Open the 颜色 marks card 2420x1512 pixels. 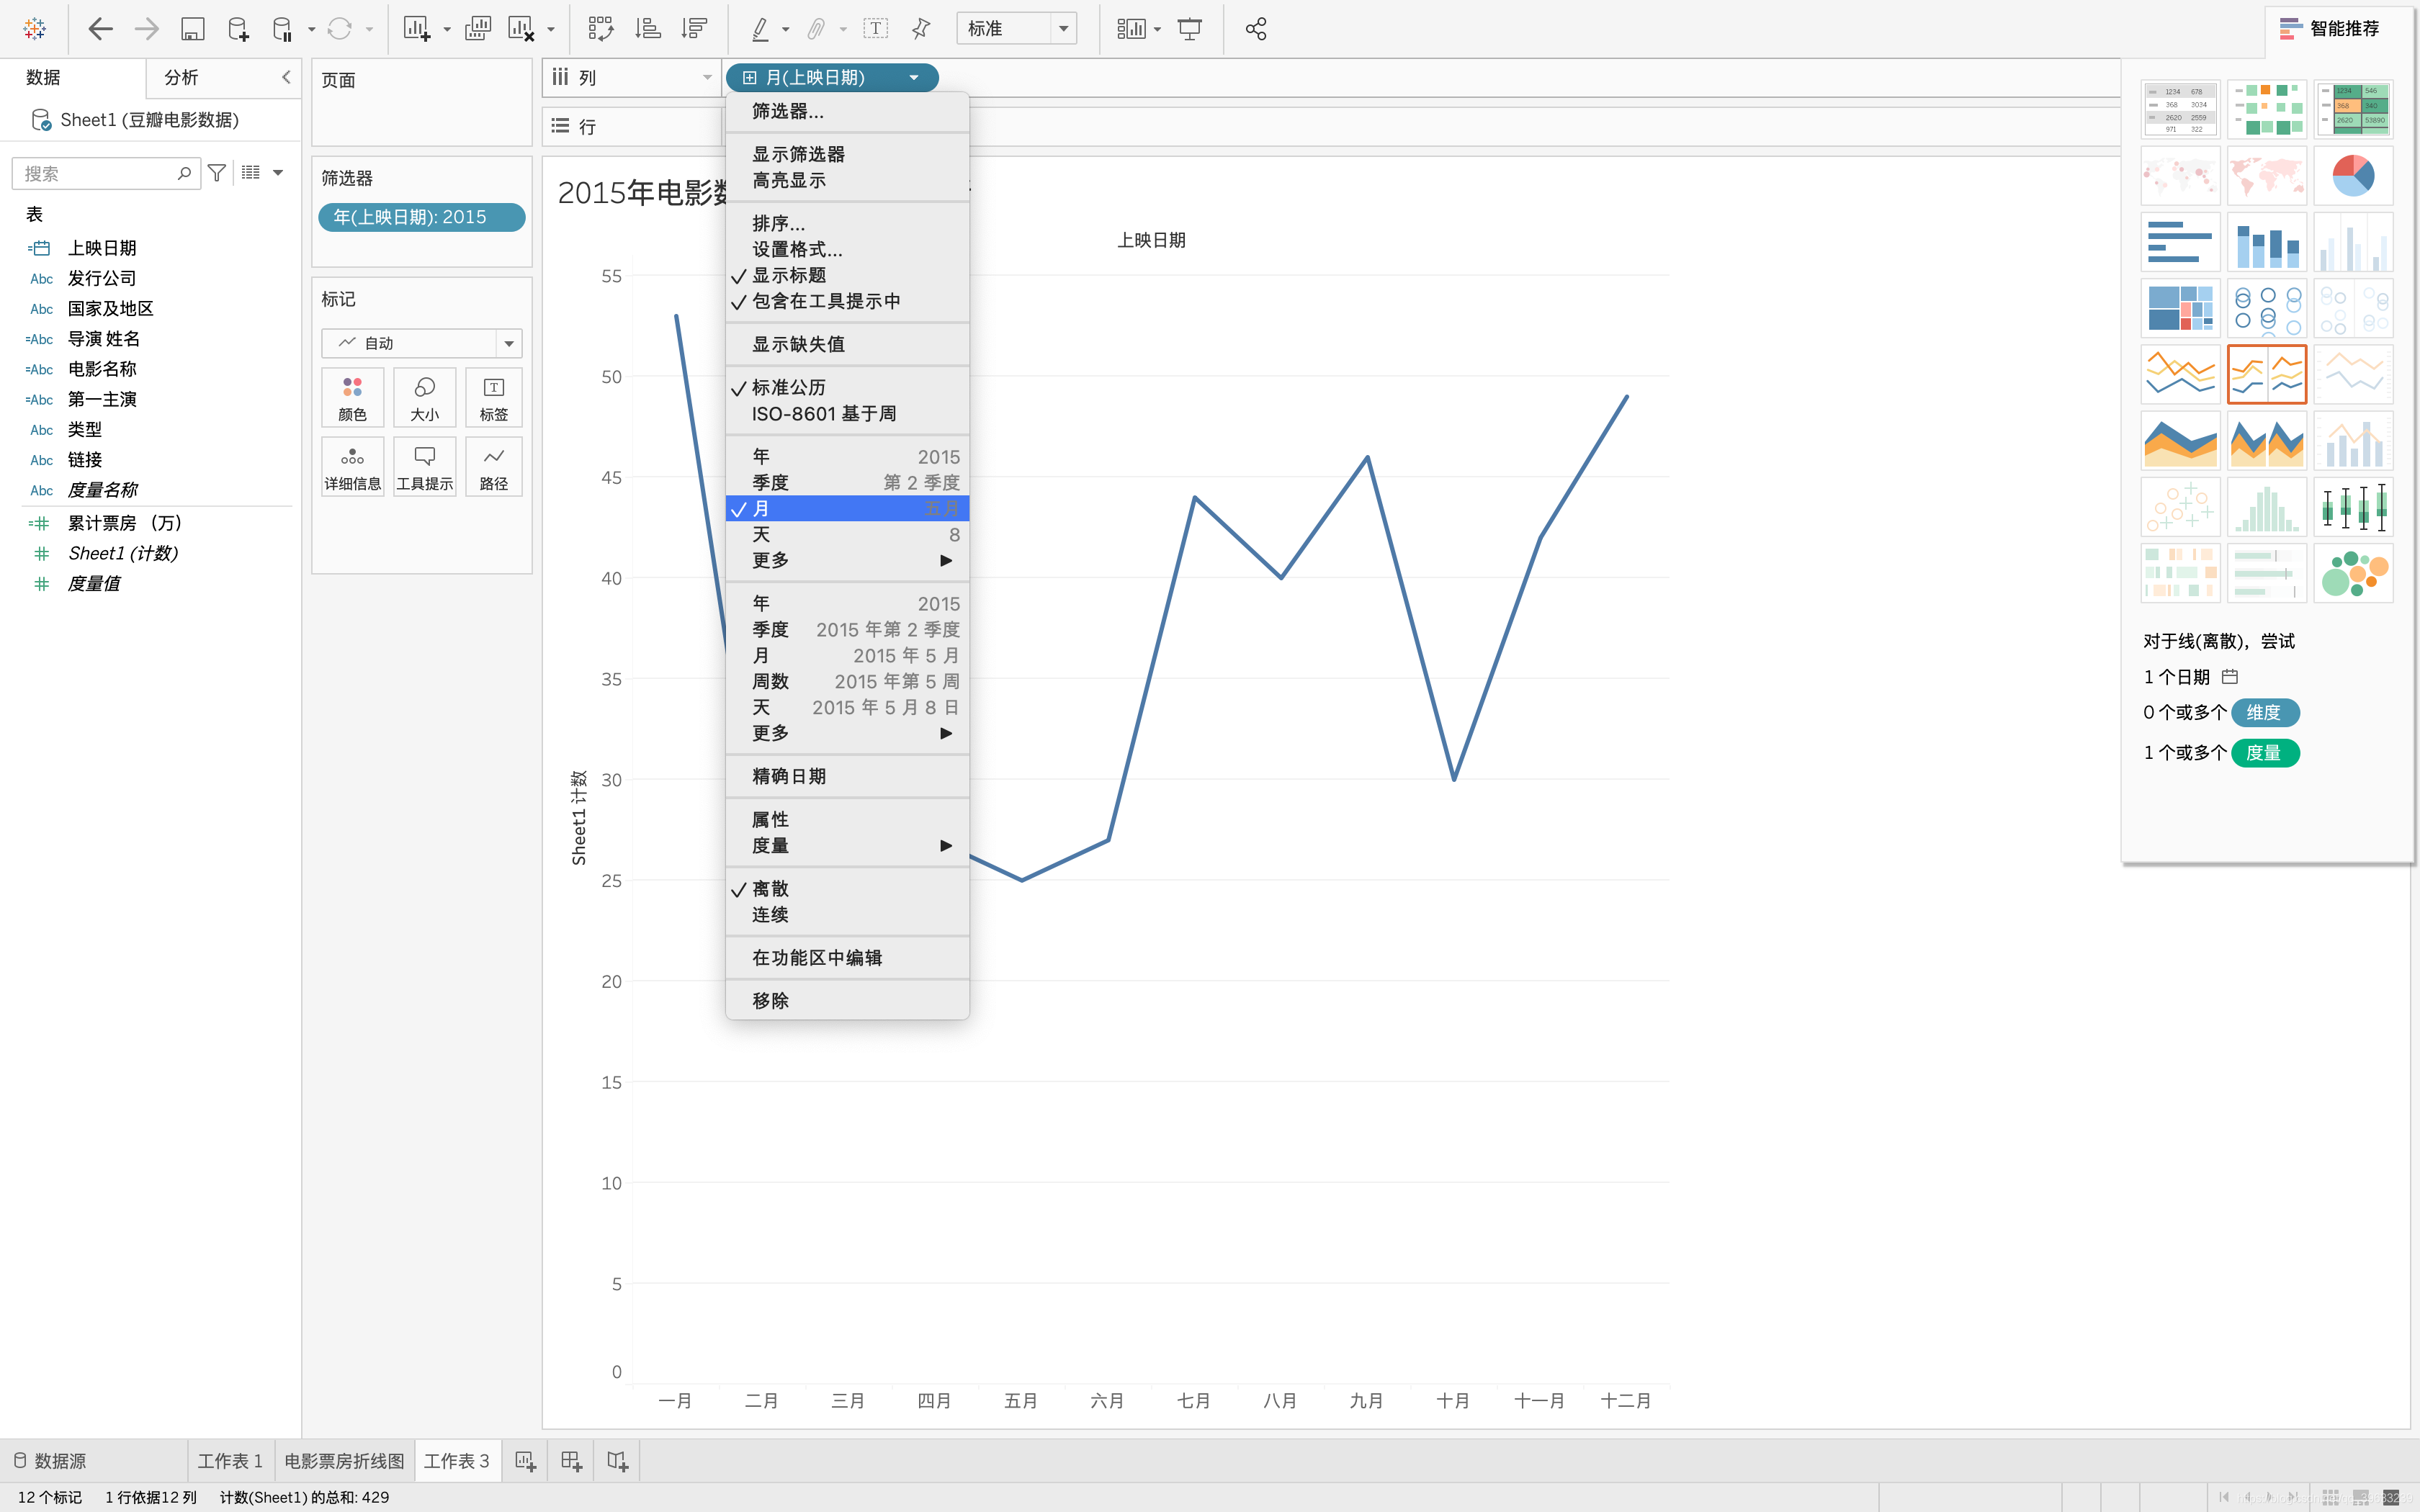(x=352, y=397)
